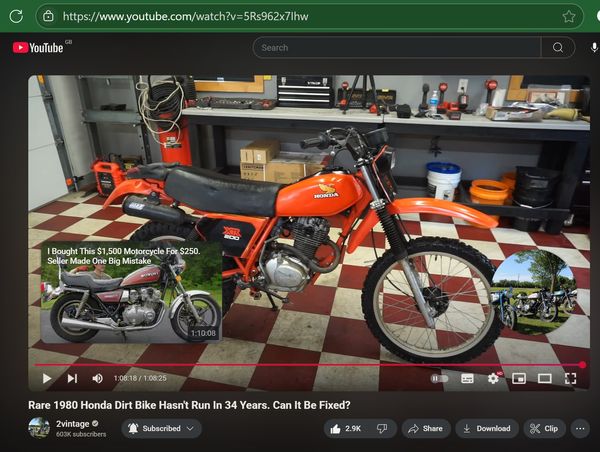Enable theater mode
This screenshot has height=452, width=600.
[545, 379]
